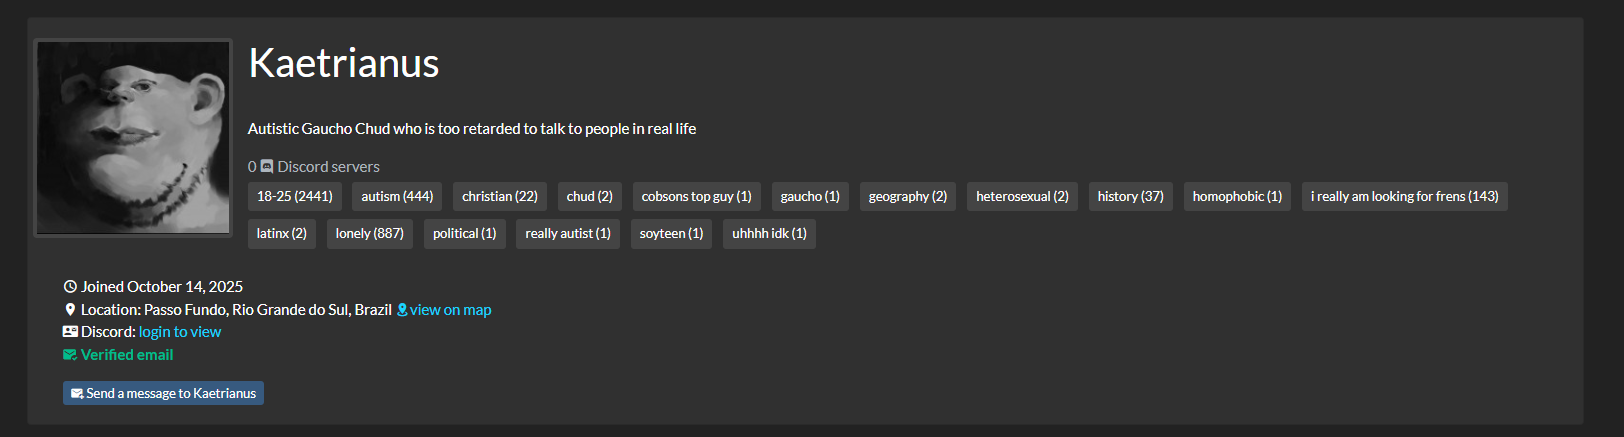Viewport: 1624px width, 437px height.
Task: Click the Discord ID card icon
Action: [70, 332]
